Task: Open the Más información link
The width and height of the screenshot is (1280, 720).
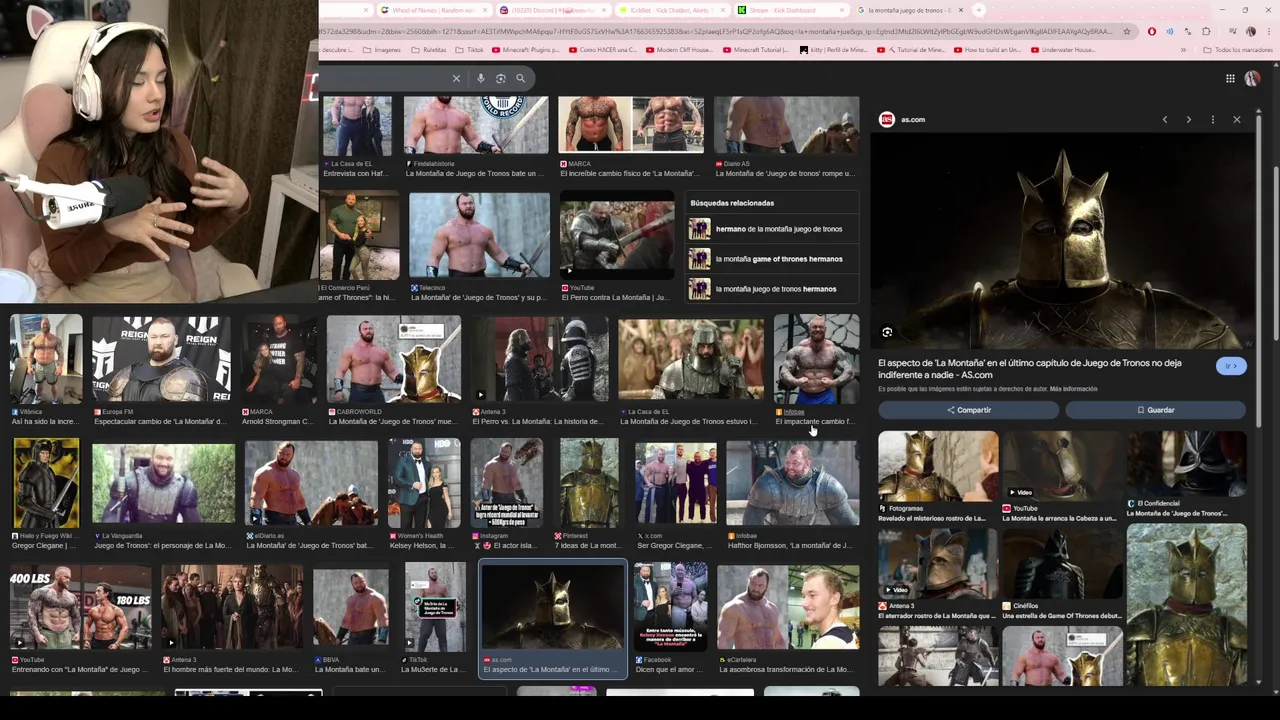Action: (1074, 389)
